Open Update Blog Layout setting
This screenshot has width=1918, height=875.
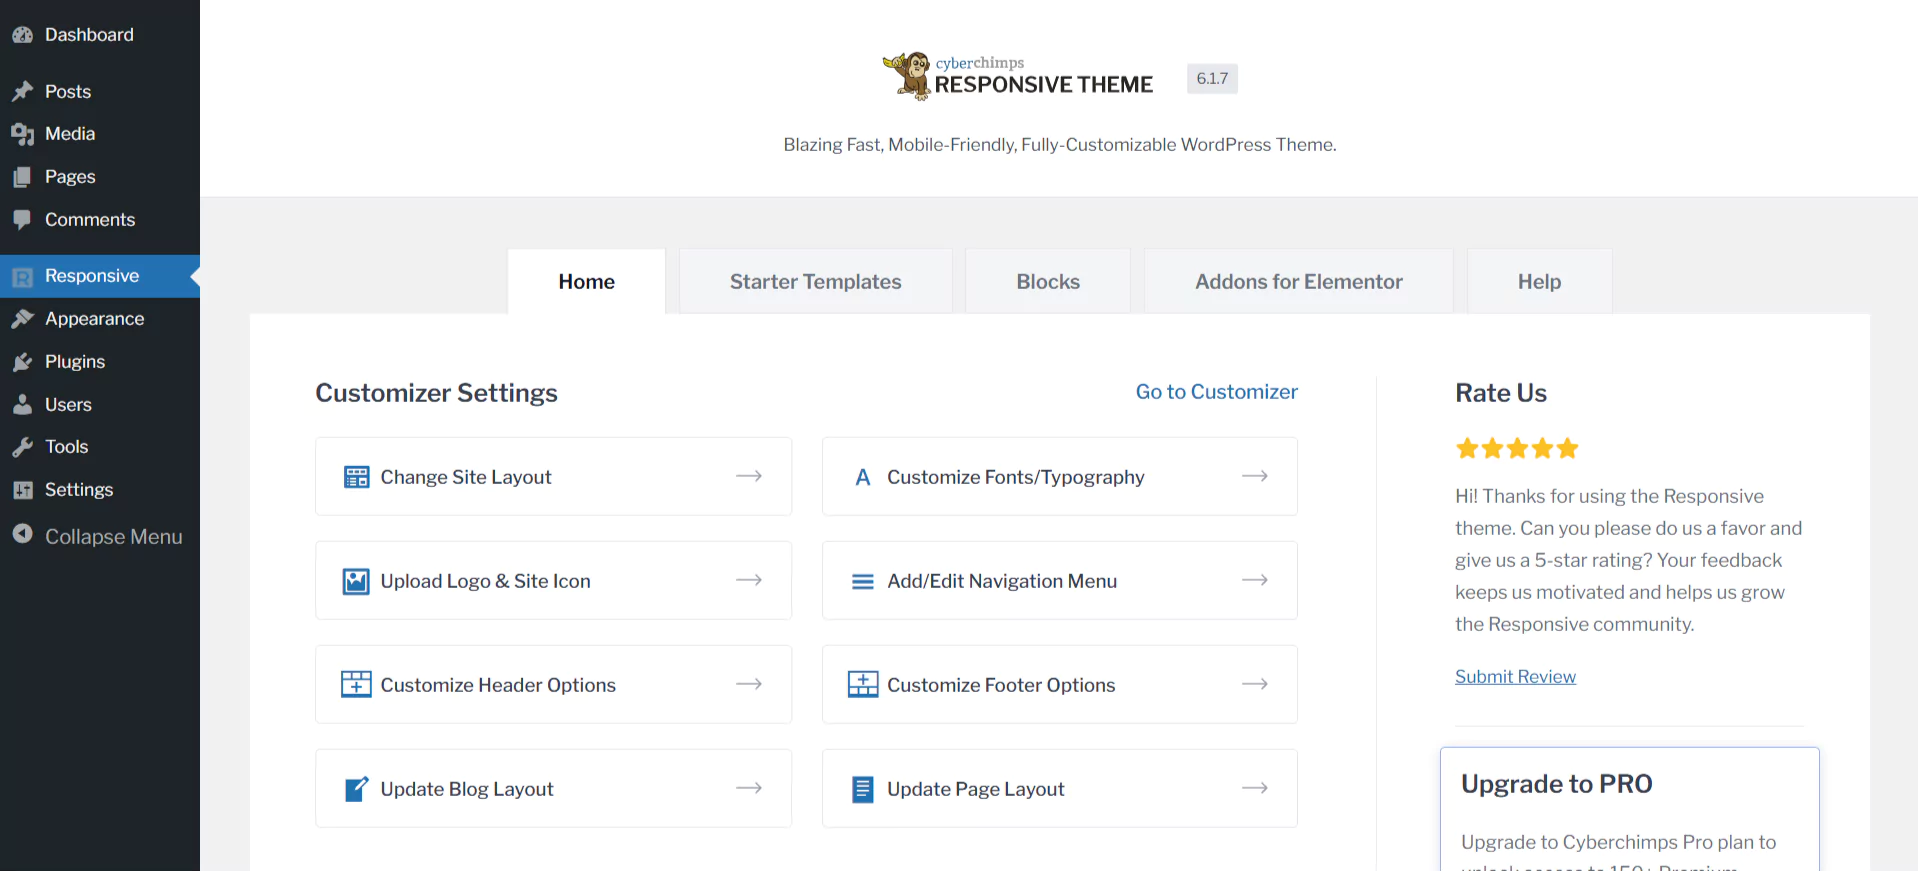tap(553, 788)
